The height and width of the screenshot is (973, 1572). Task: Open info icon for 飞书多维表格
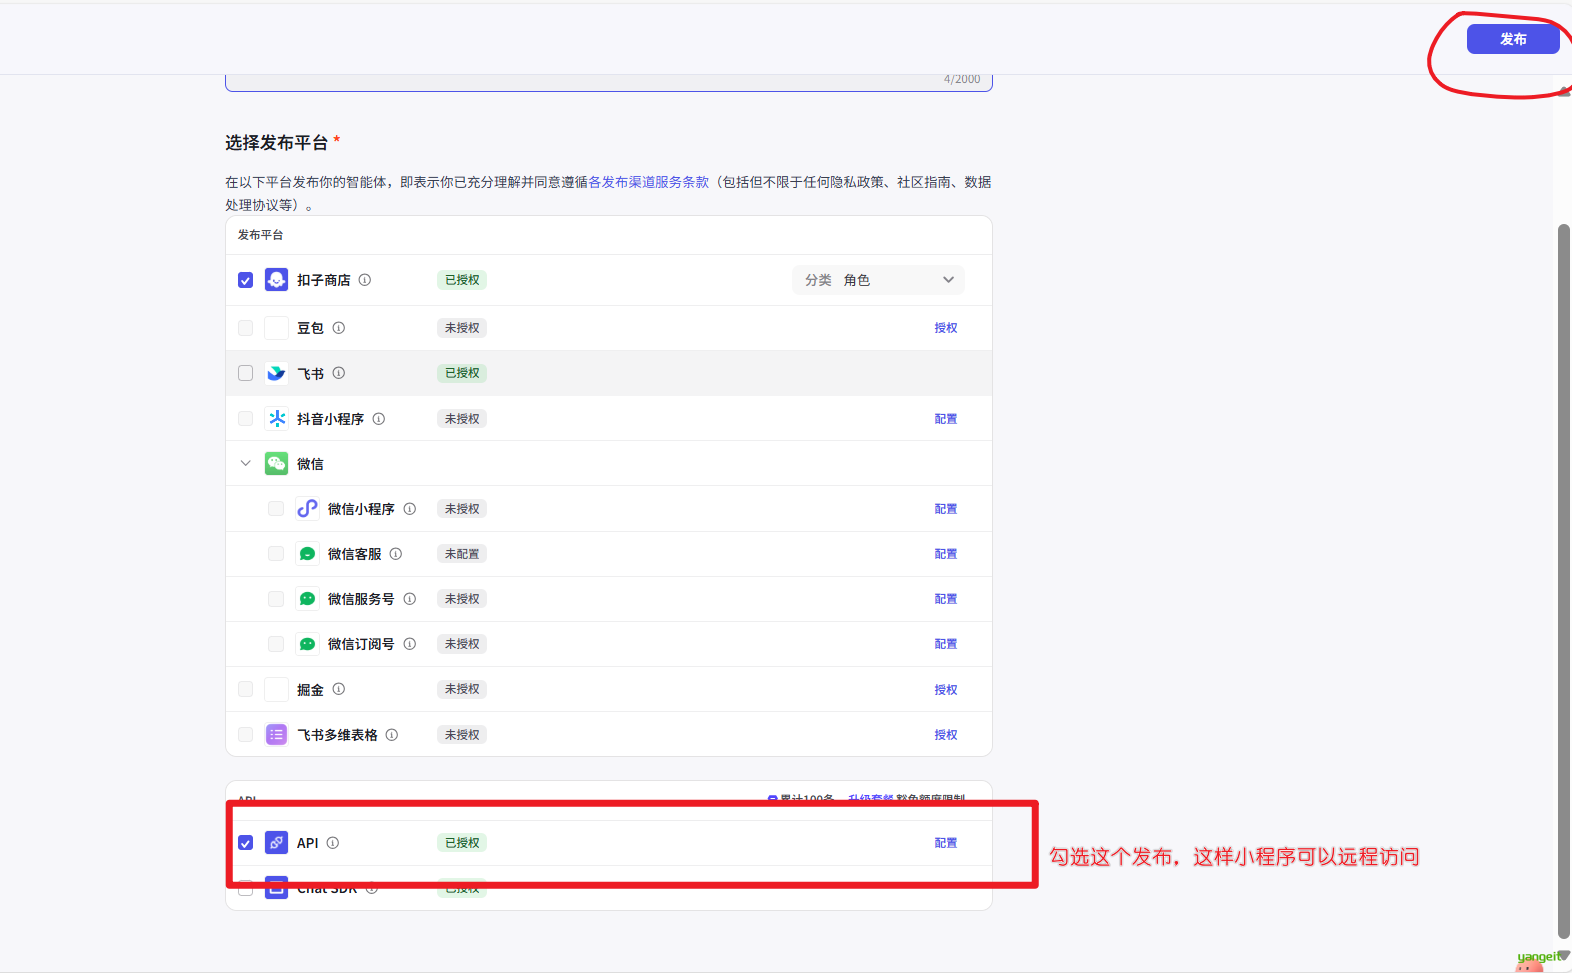(x=392, y=735)
